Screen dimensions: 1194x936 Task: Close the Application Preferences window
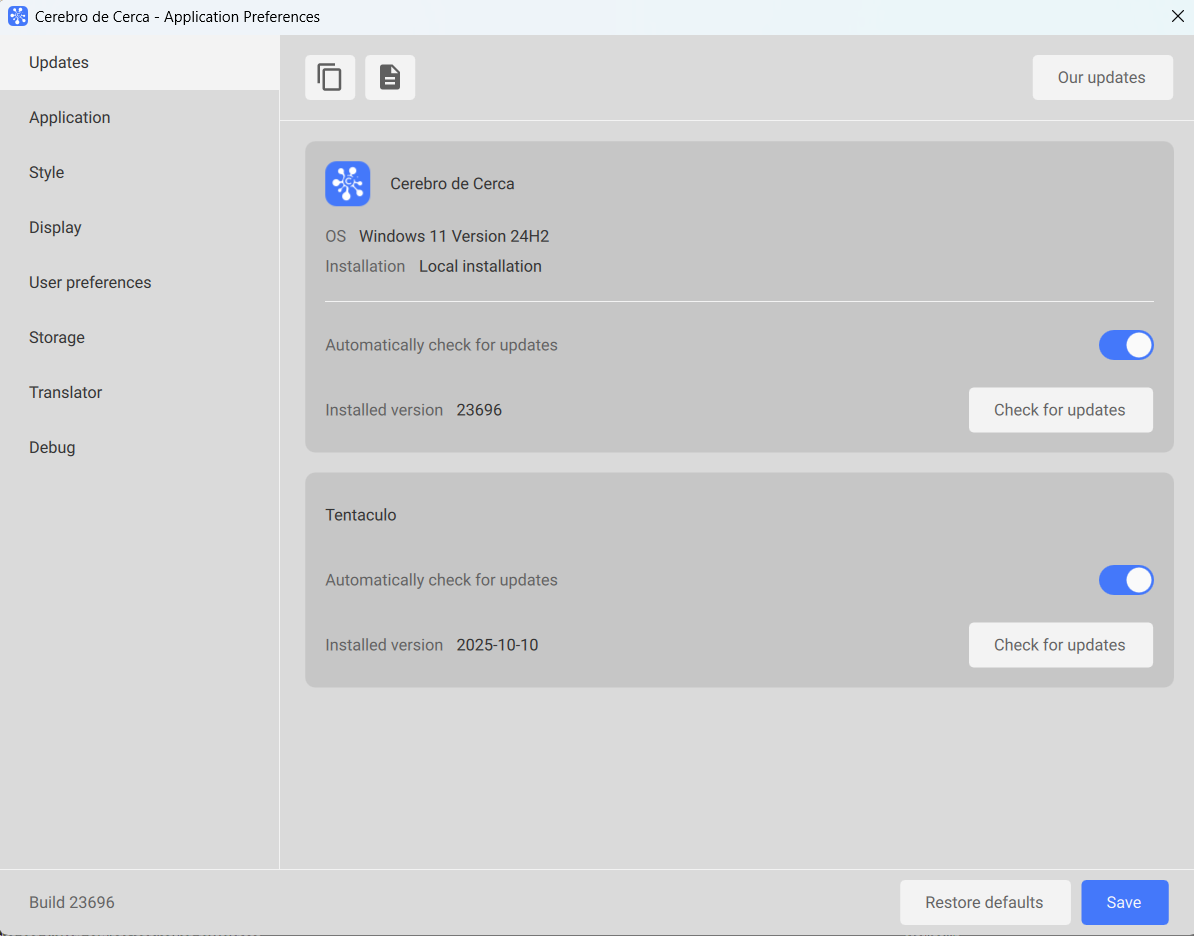[x=1177, y=17]
